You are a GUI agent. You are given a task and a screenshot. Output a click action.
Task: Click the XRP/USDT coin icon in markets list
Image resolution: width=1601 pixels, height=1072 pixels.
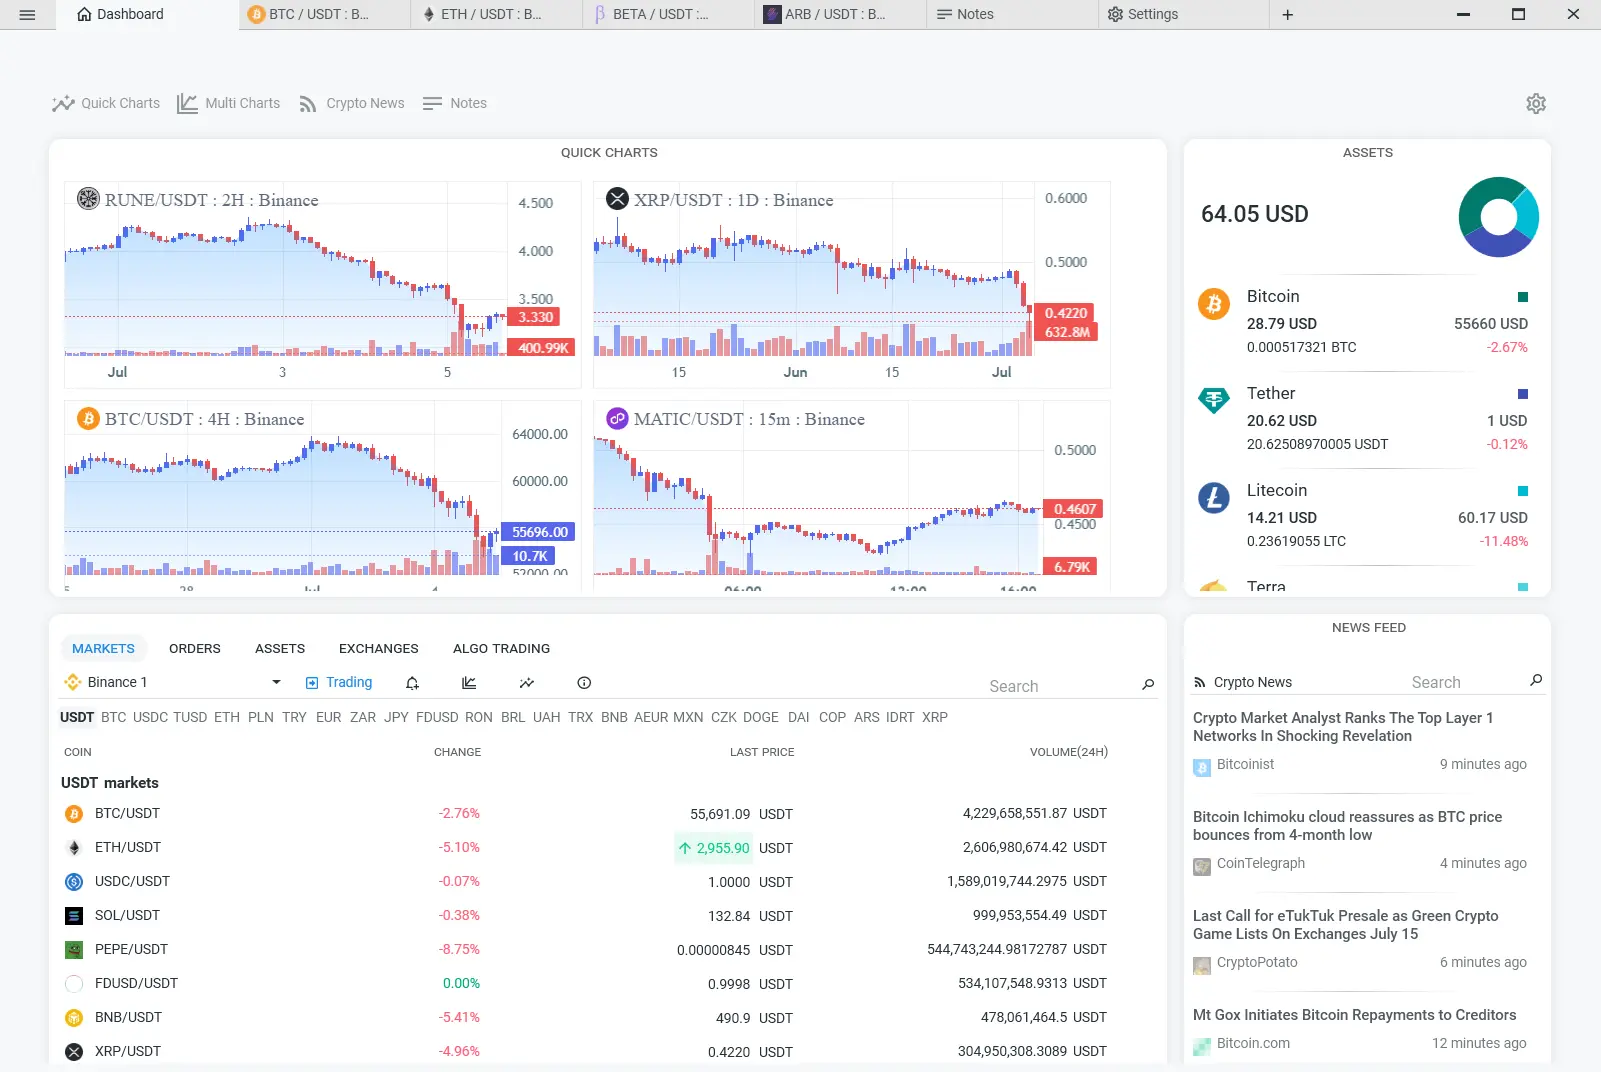point(74,1052)
